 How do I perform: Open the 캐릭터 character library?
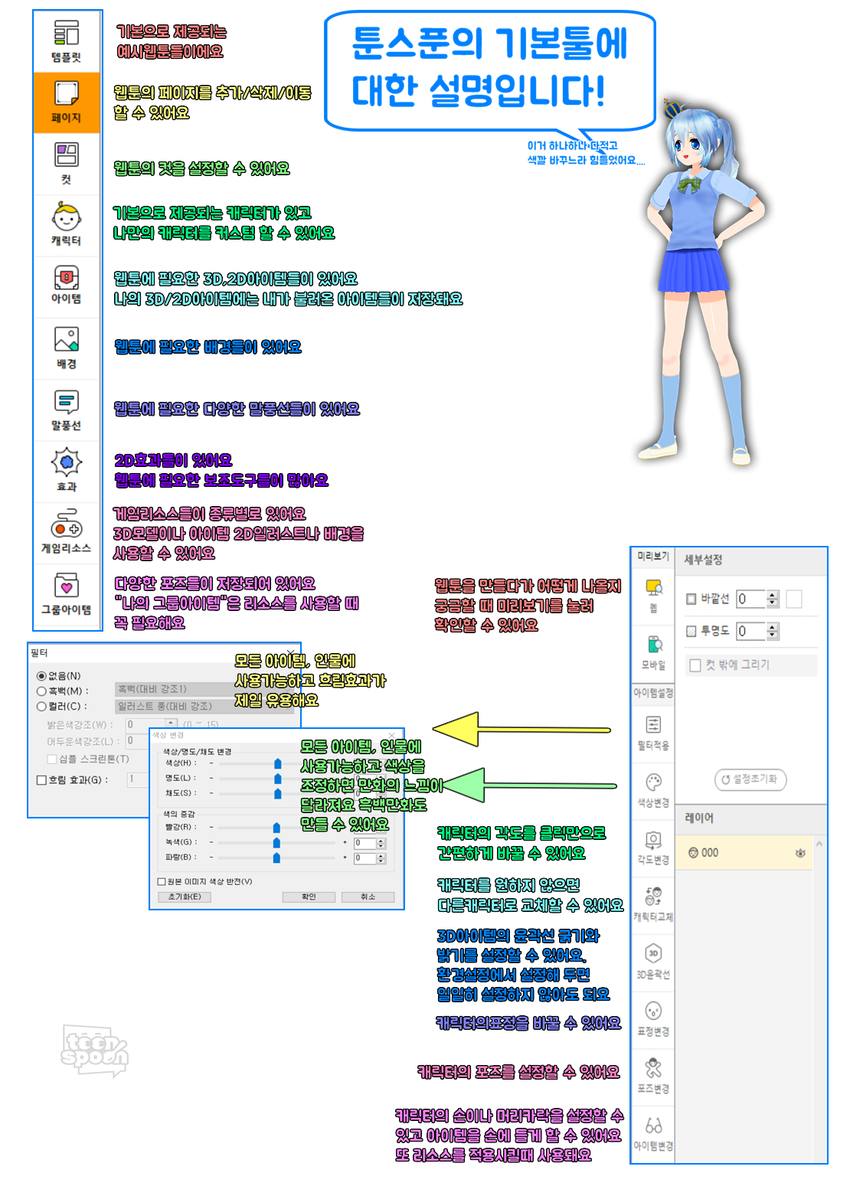(x=67, y=225)
